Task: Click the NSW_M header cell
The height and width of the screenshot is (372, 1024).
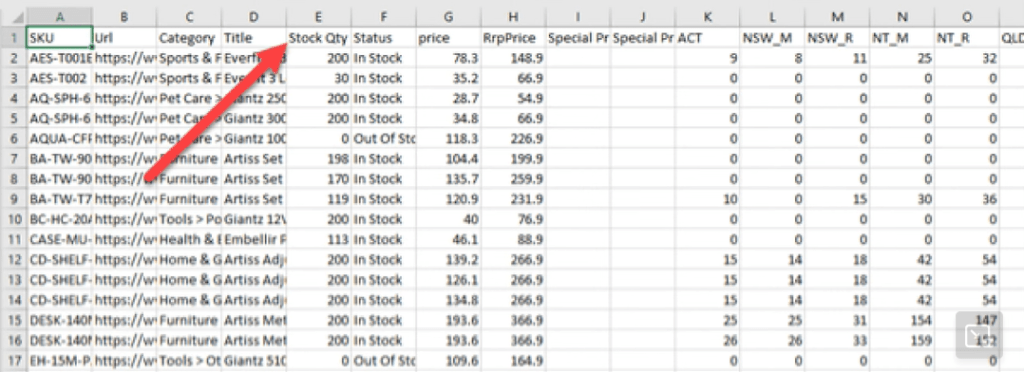Action: pos(773,39)
